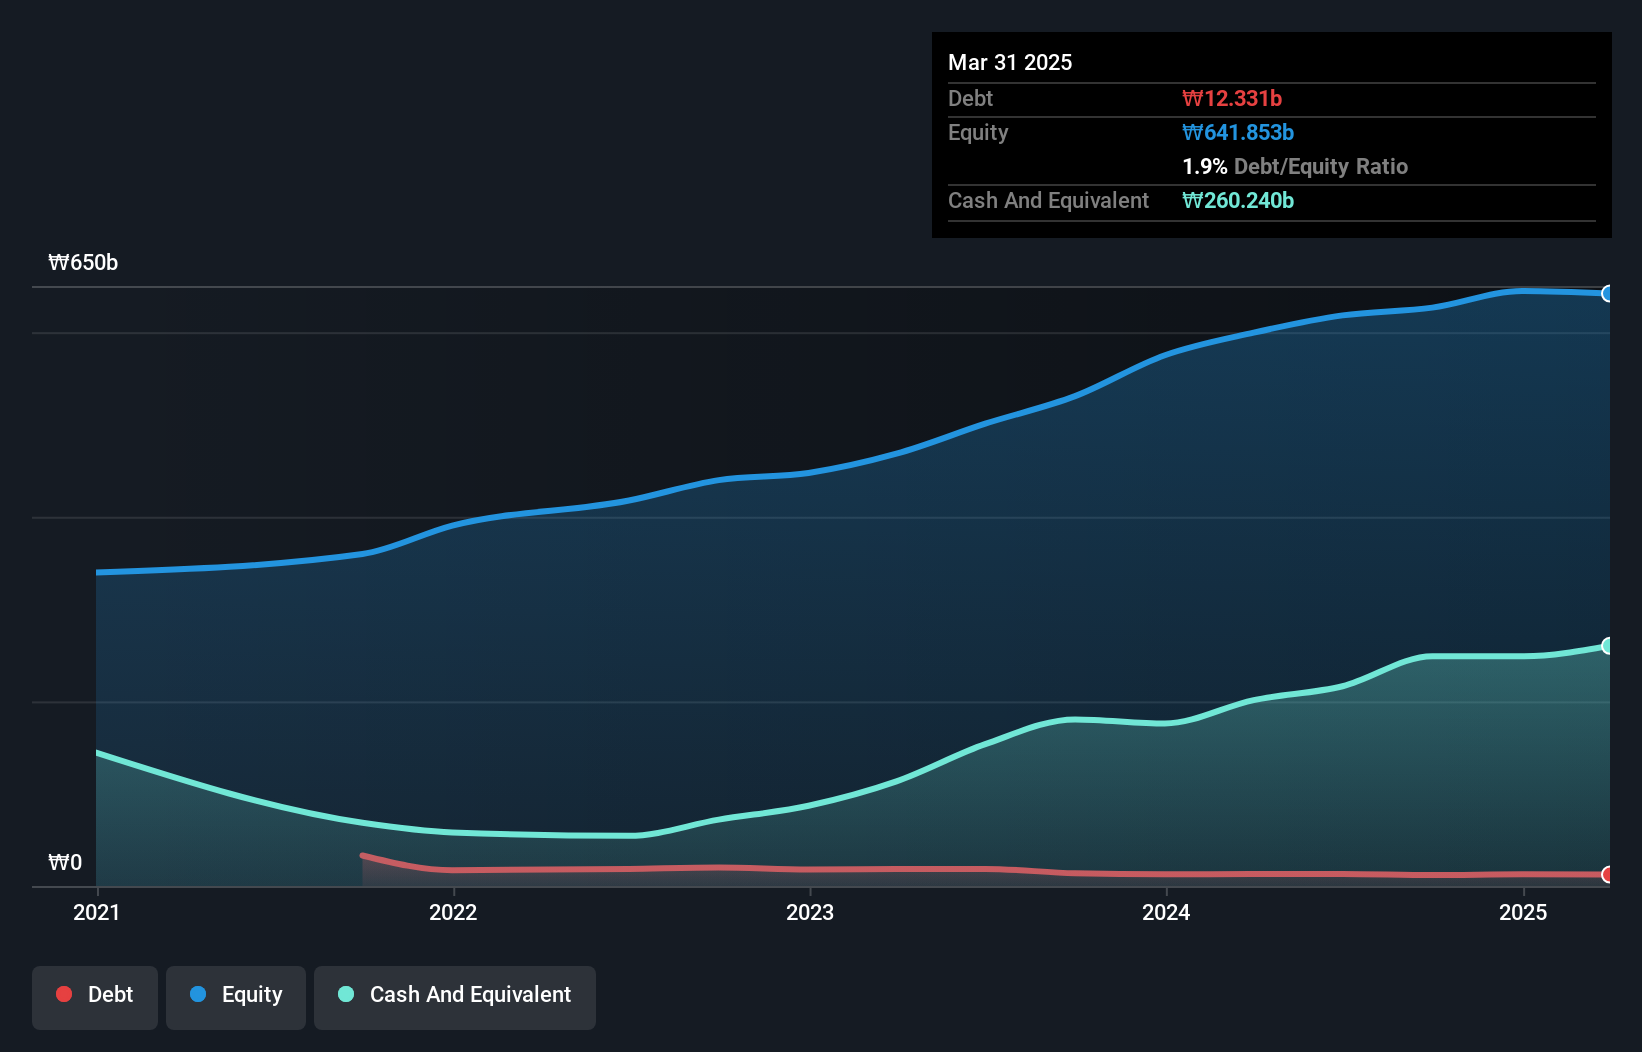Click the blue Equity legend dot

tap(198, 994)
